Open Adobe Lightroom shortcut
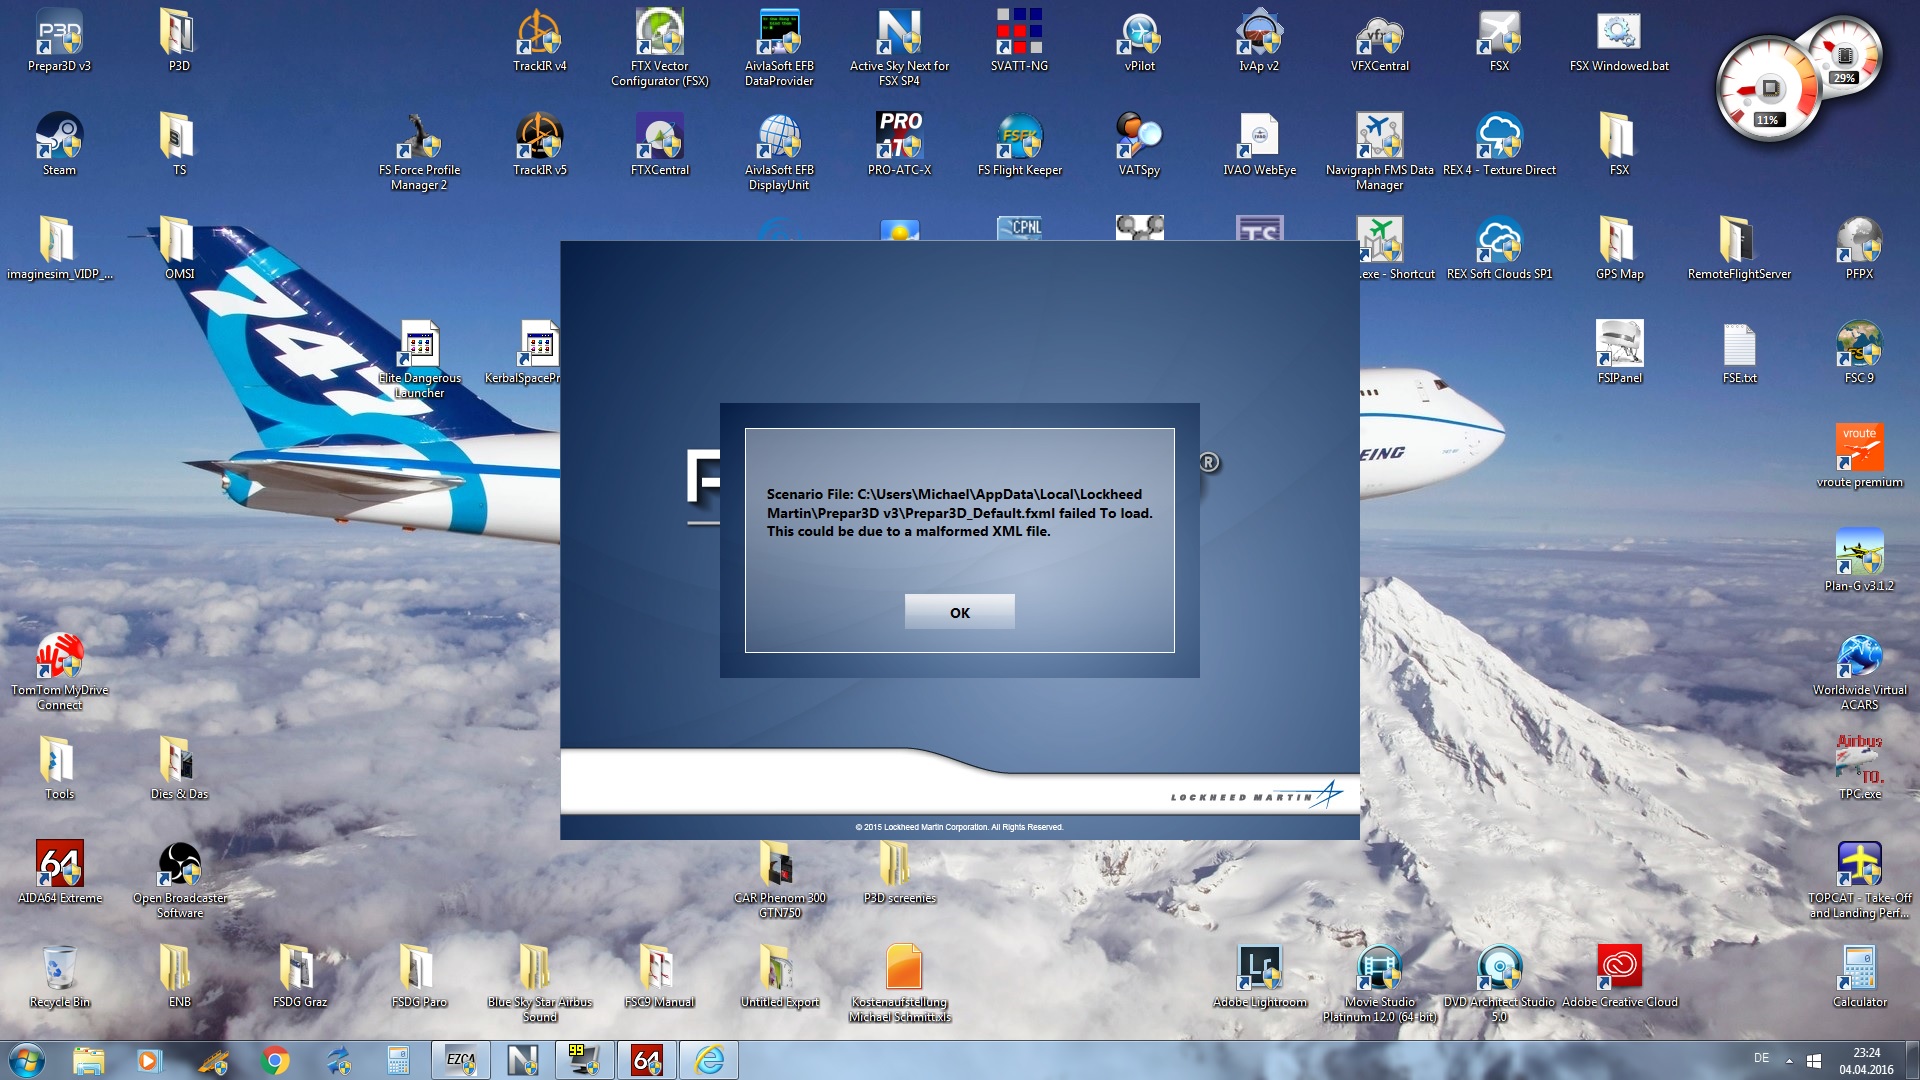1920x1080 pixels. 1259,976
